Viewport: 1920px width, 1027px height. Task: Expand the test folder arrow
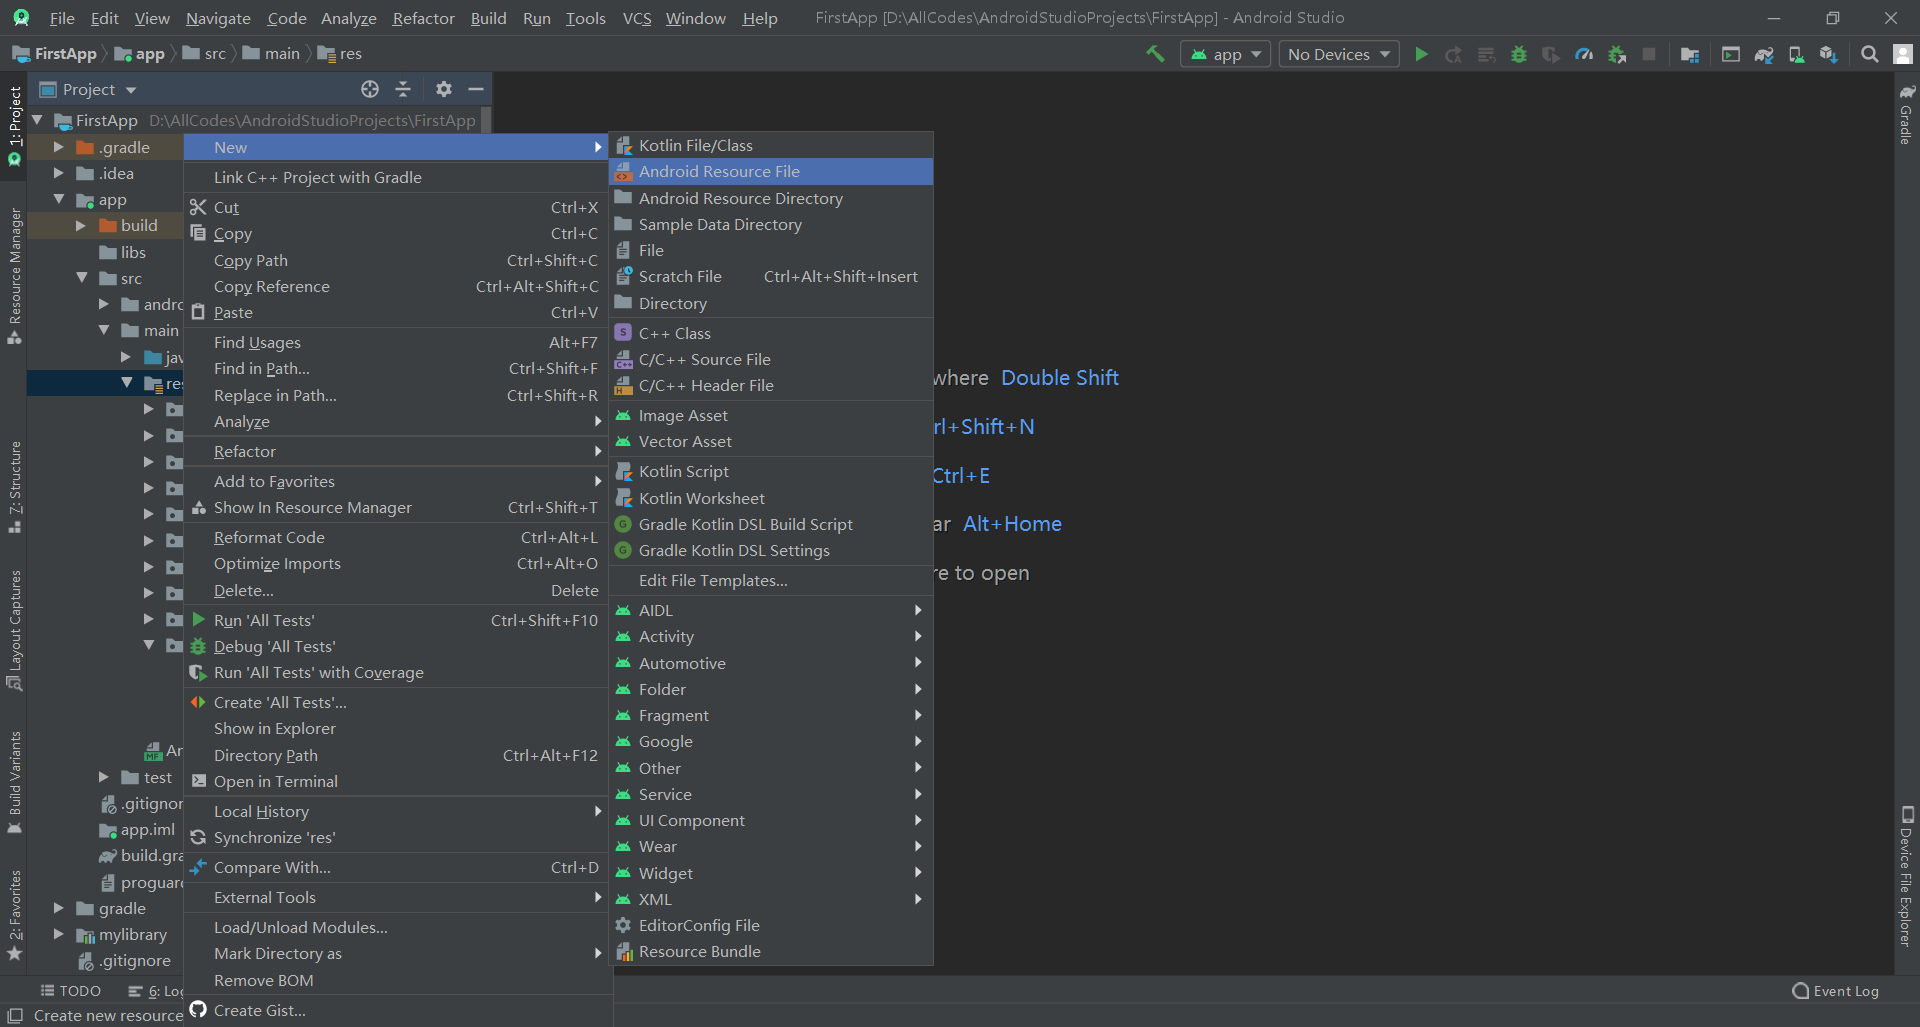(103, 777)
